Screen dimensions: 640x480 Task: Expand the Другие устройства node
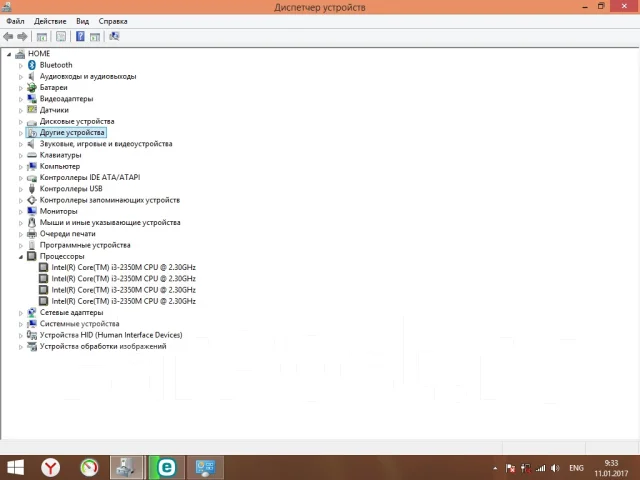(x=21, y=133)
